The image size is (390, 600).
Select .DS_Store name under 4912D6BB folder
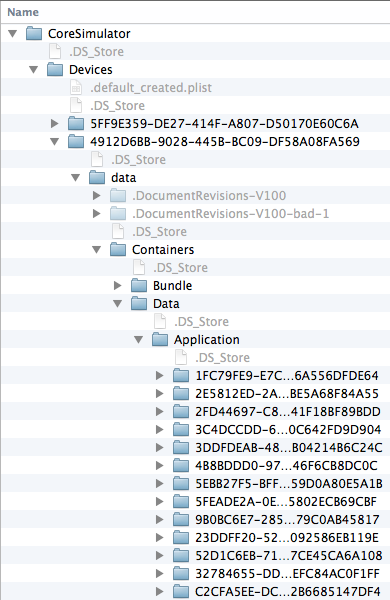pyautogui.click(x=139, y=160)
